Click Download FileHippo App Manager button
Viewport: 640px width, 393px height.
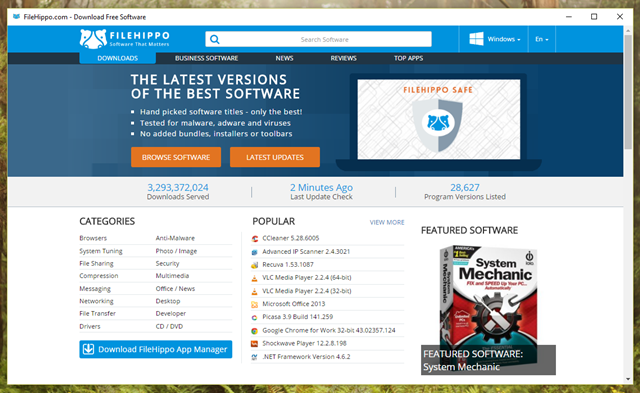(x=156, y=349)
